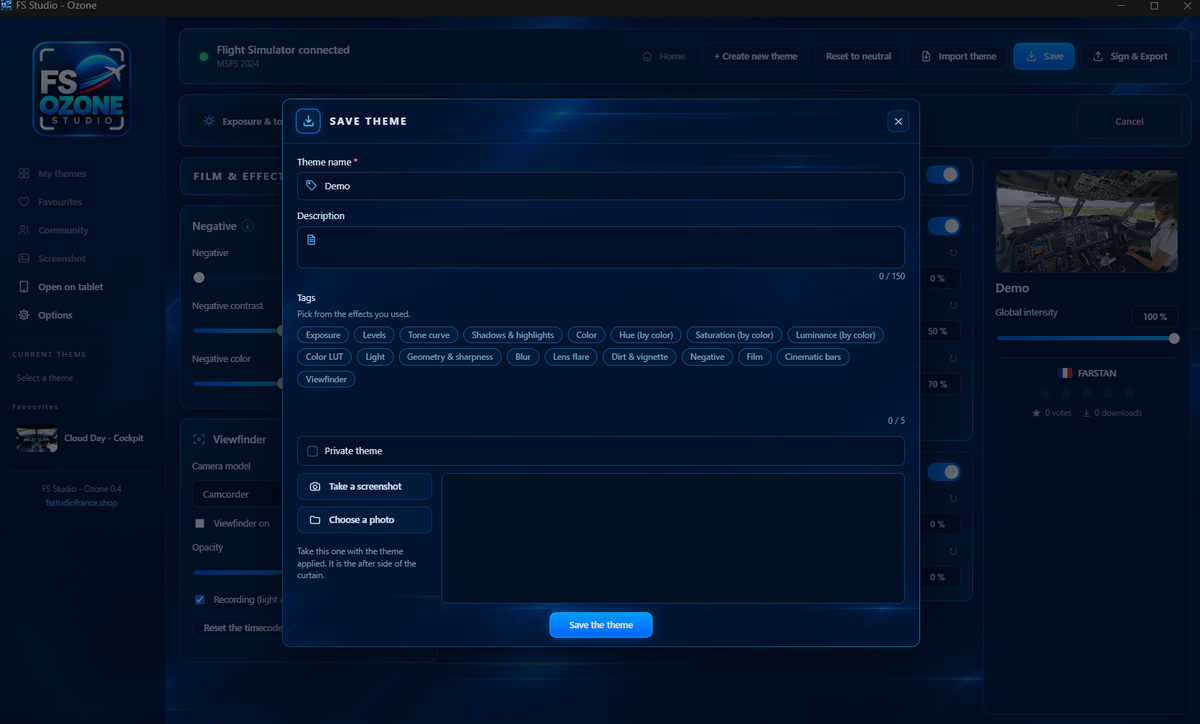Toggle the Film & Effects switch

tap(943, 175)
